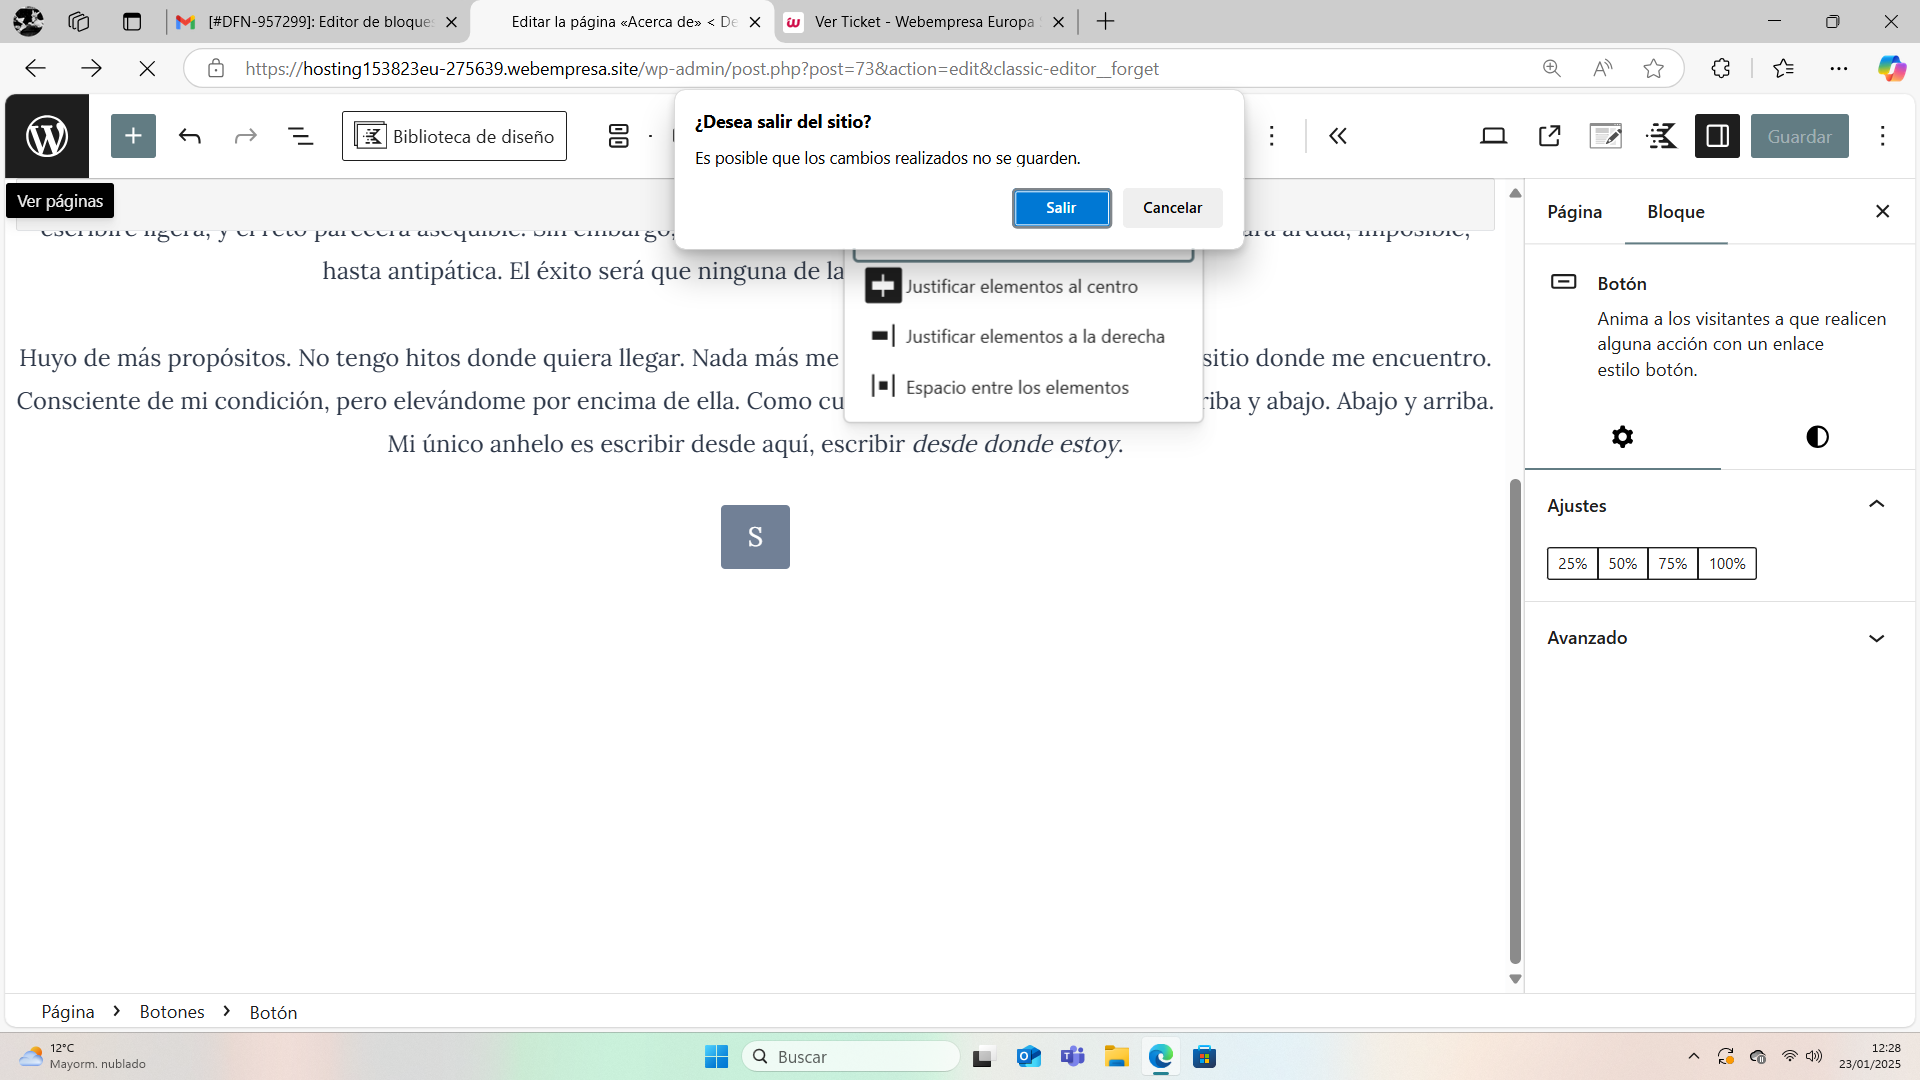Screen dimensions: 1920x1080
Task: Open the device preview laptop icon
Action: 1493,136
